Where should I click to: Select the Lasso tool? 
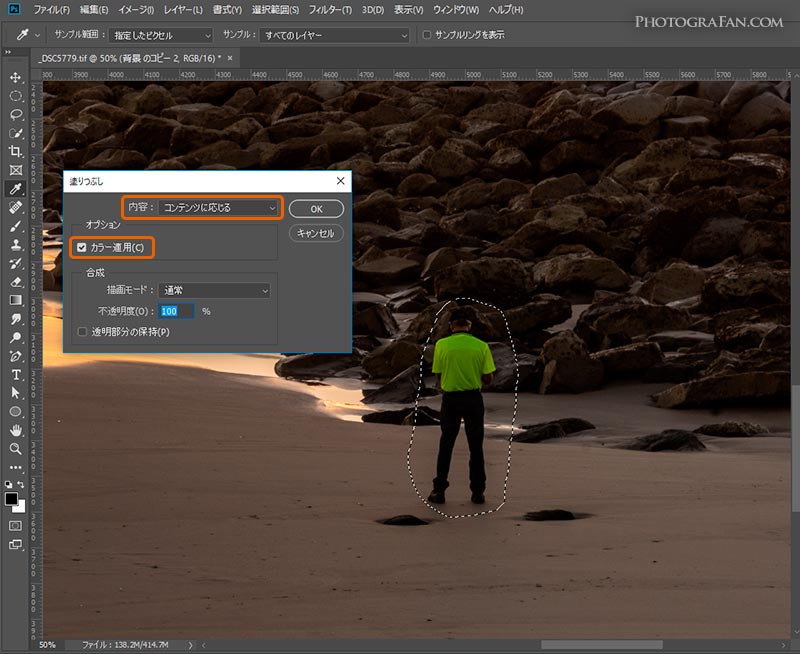coord(16,114)
